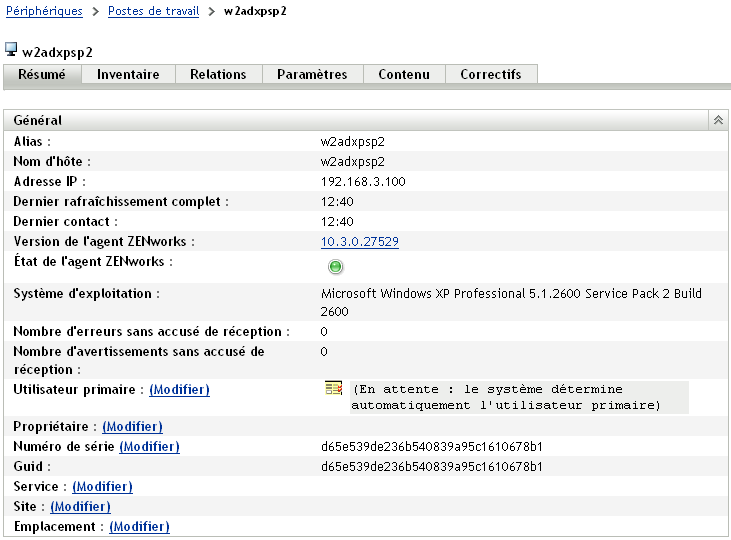Click the Dernier contact time 12:40
Viewport: 731px width, 540px height.
click(337, 222)
